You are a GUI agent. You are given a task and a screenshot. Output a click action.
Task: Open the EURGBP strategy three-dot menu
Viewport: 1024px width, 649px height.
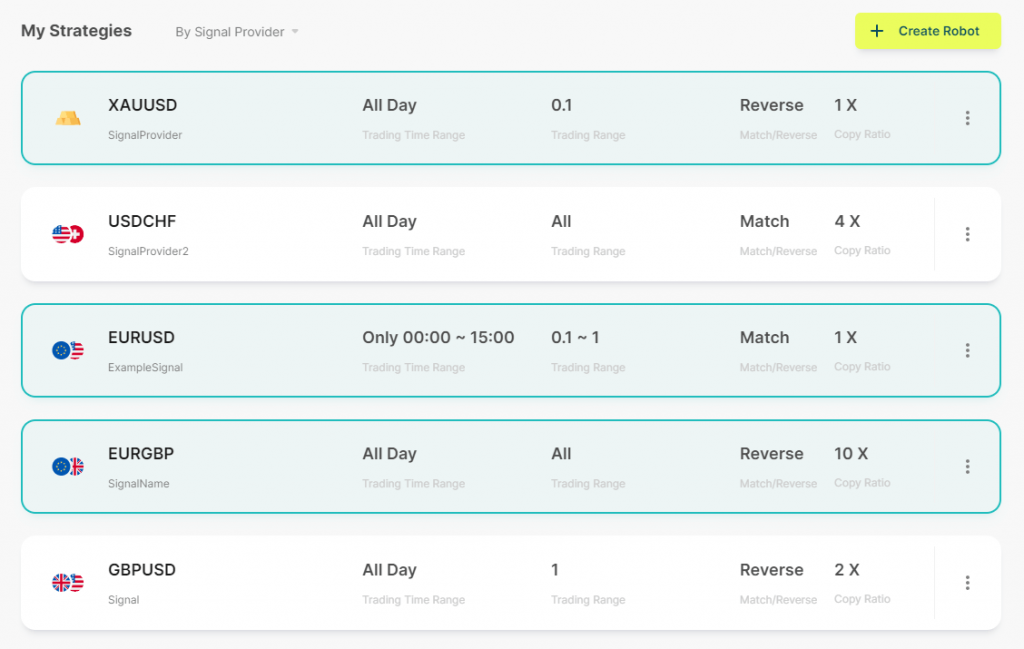[967, 467]
